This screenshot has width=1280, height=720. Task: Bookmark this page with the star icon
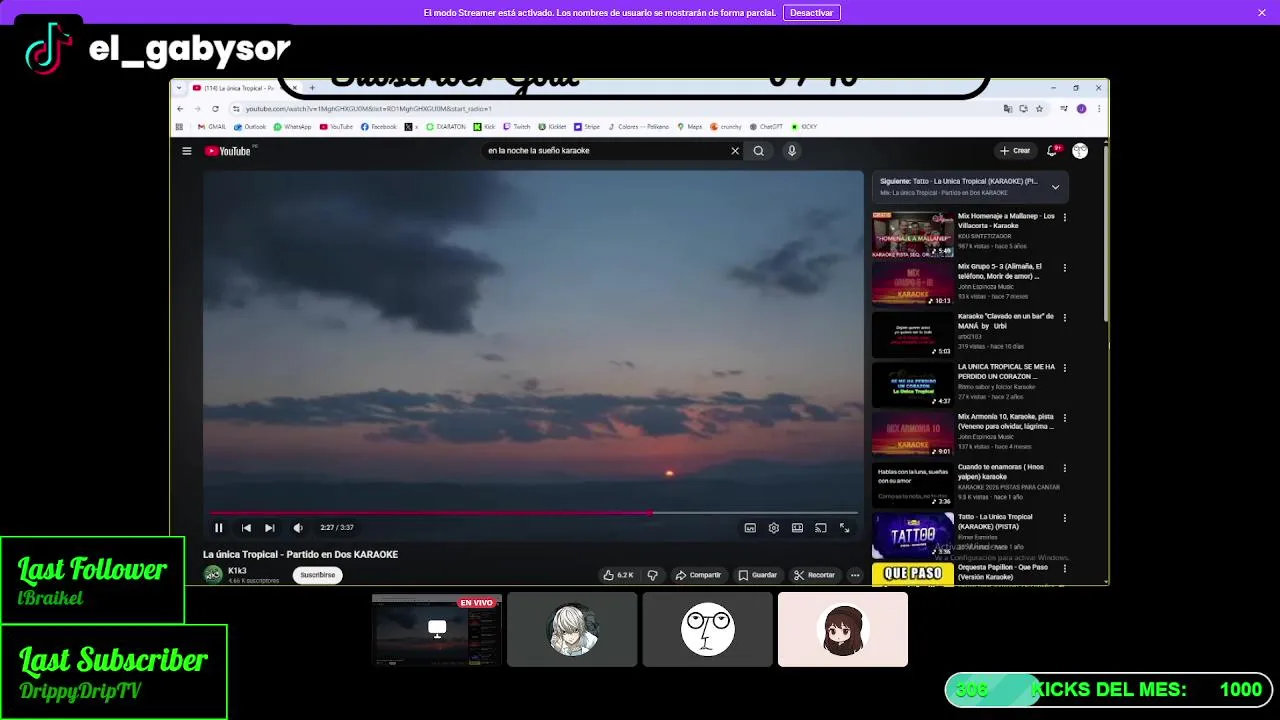pos(1039,108)
